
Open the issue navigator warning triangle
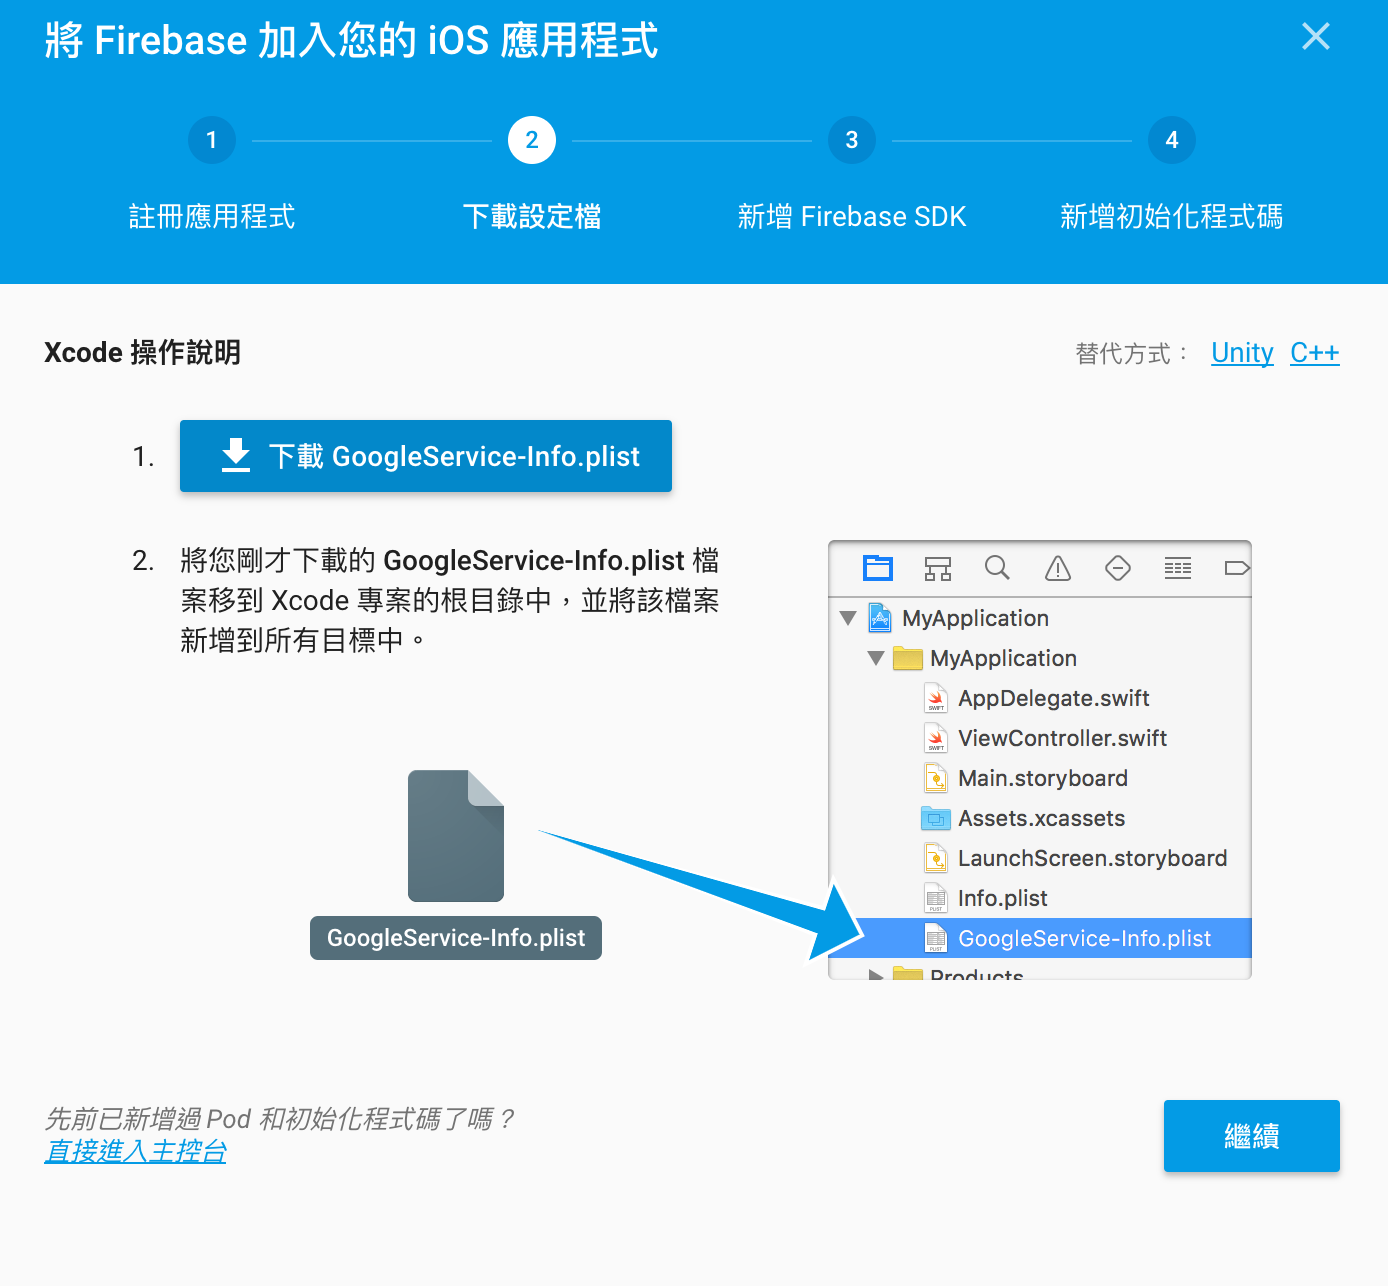click(x=1057, y=568)
